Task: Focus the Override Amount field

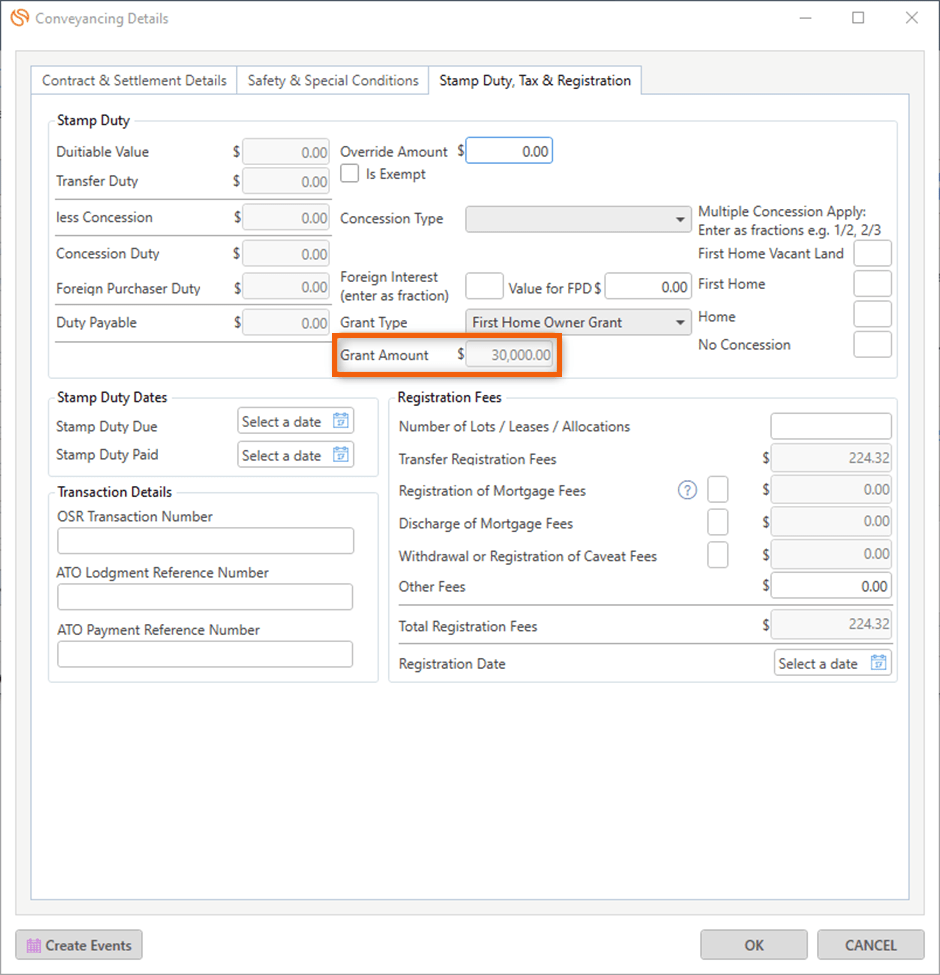Action: click(509, 151)
